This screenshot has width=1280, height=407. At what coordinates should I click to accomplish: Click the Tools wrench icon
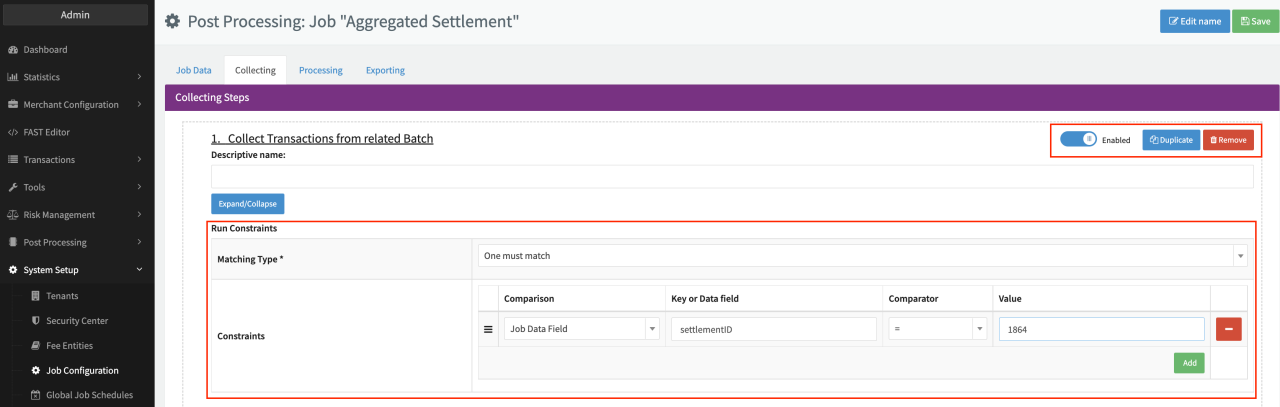click(13, 187)
